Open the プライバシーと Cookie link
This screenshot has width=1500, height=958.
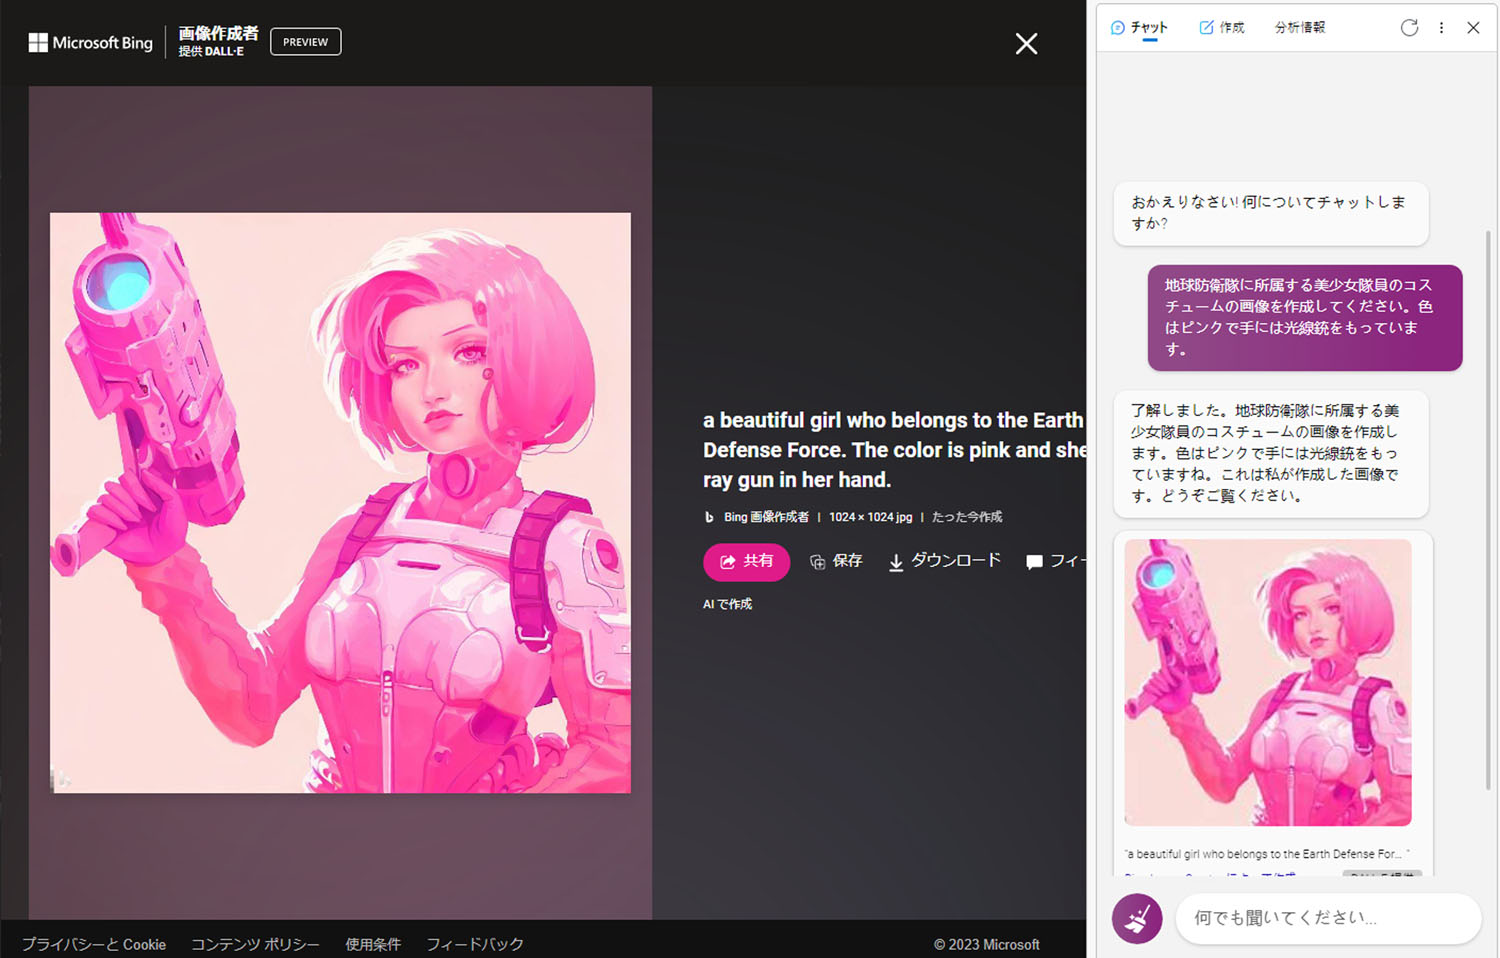[x=95, y=944]
